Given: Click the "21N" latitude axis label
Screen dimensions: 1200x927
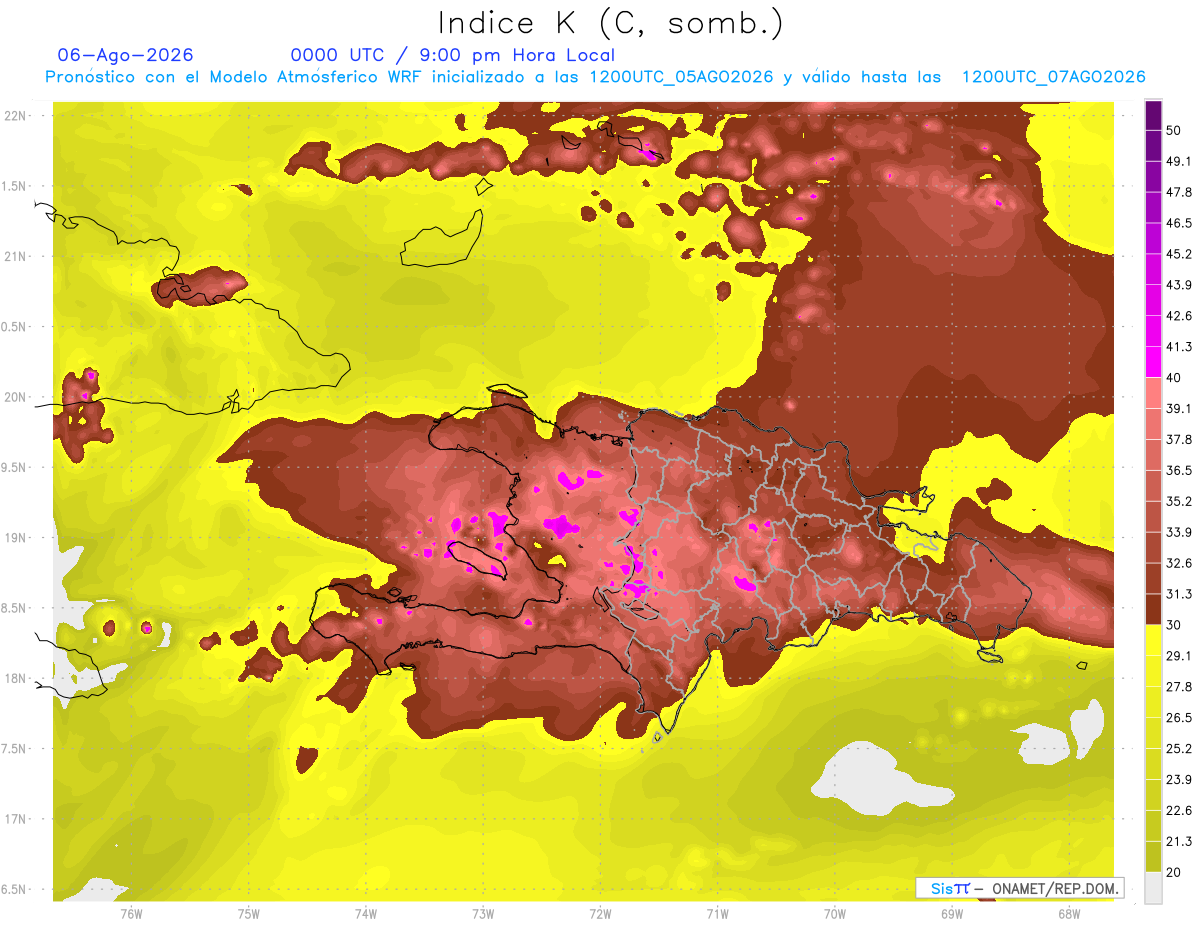Looking at the screenshot, I should tap(17, 257).
